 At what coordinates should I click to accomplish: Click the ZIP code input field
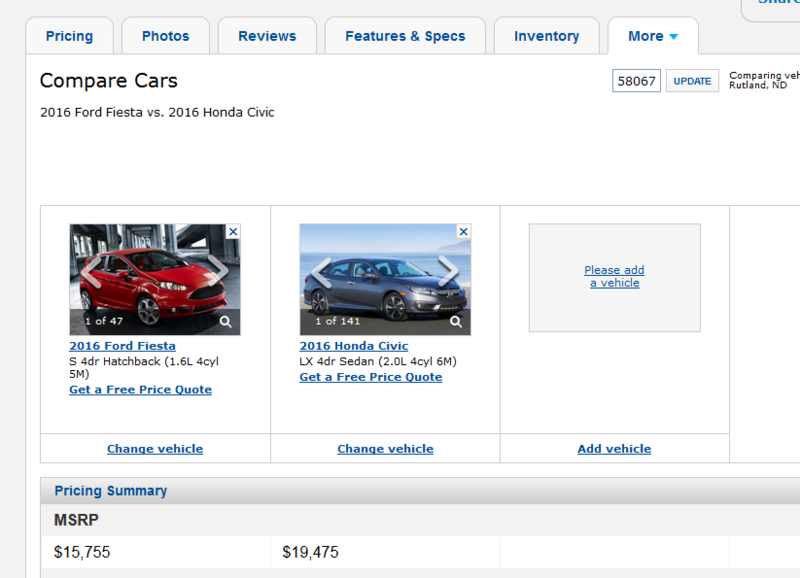[x=636, y=81]
